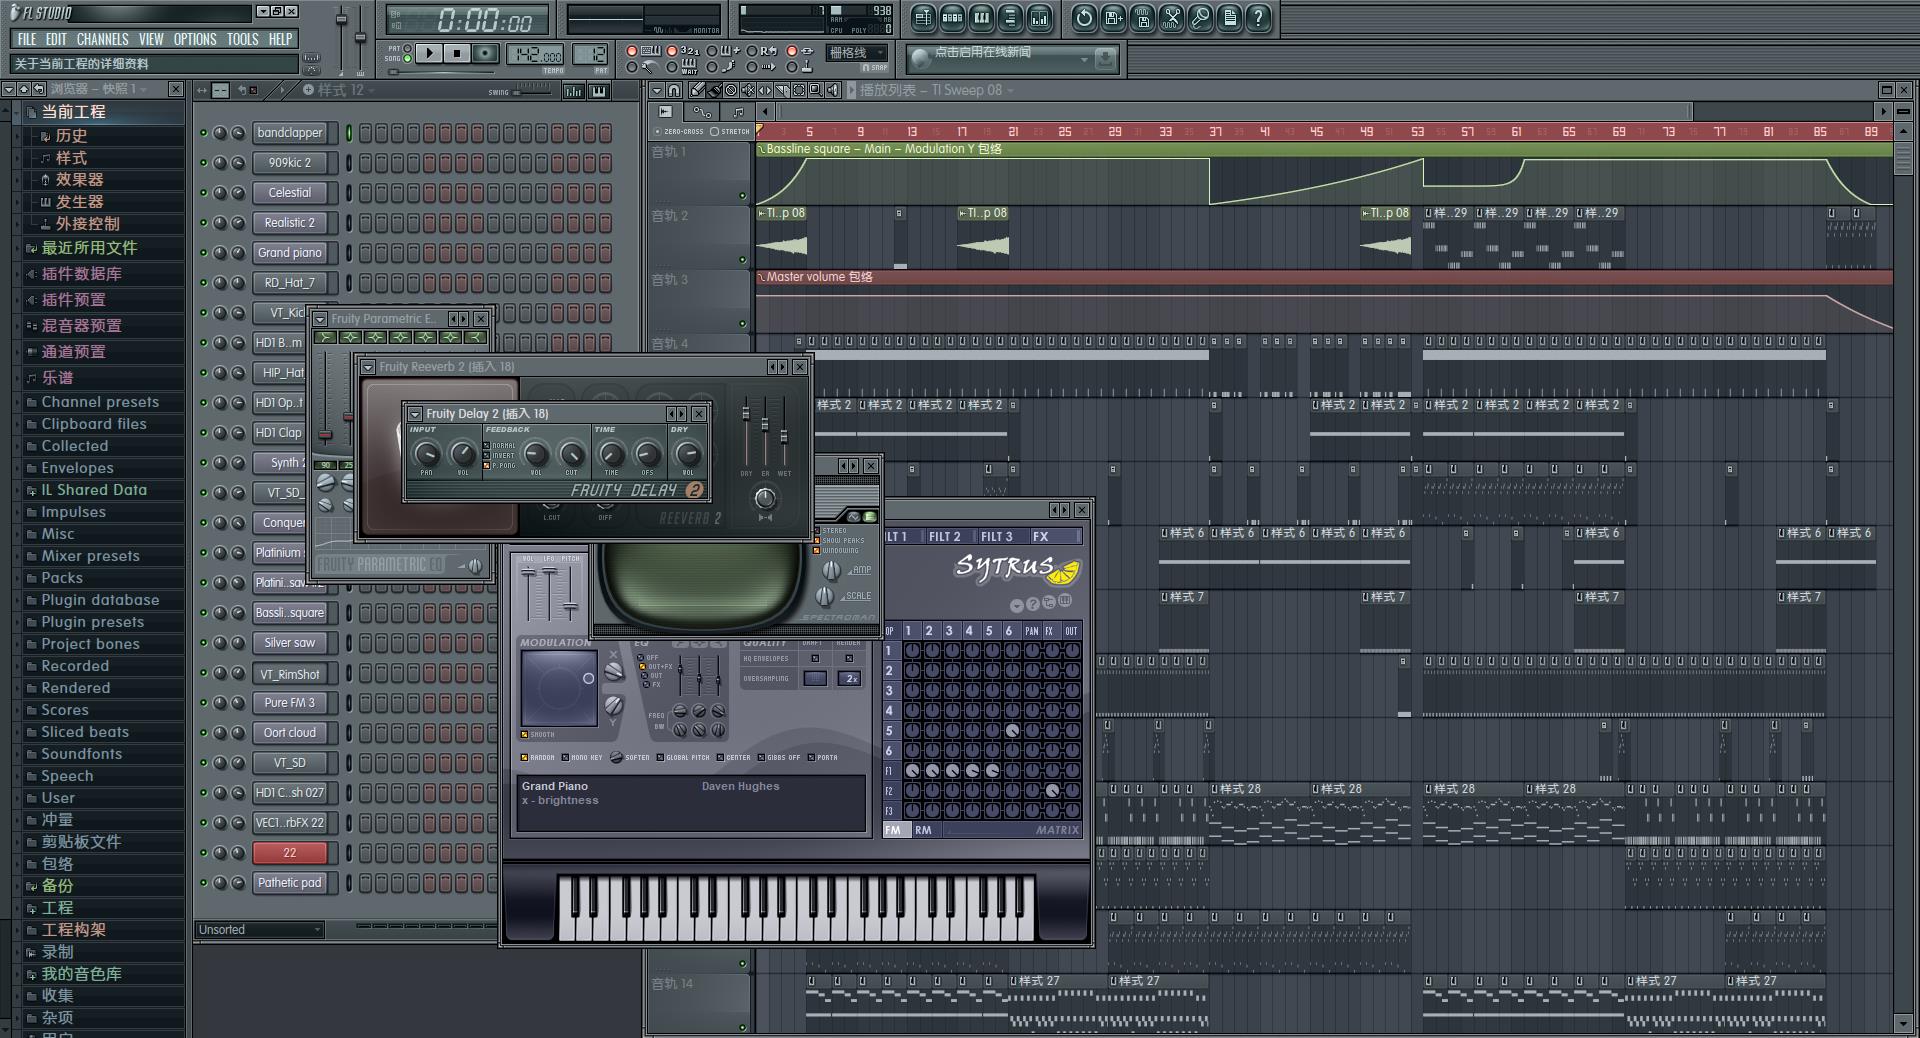Select the playlist slice tool
This screenshot has width=1920, height=1038.
pyautogui.click(x=782, y=90)
